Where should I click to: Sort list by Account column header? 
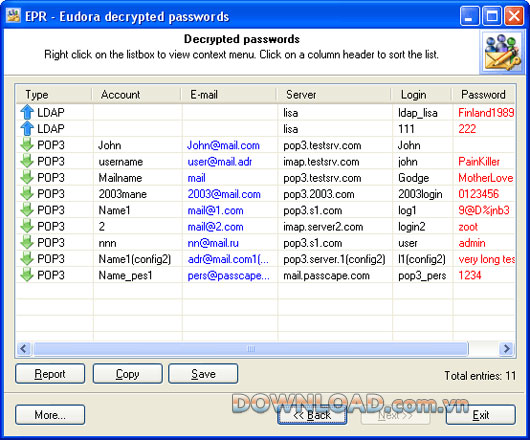(136, 95)
